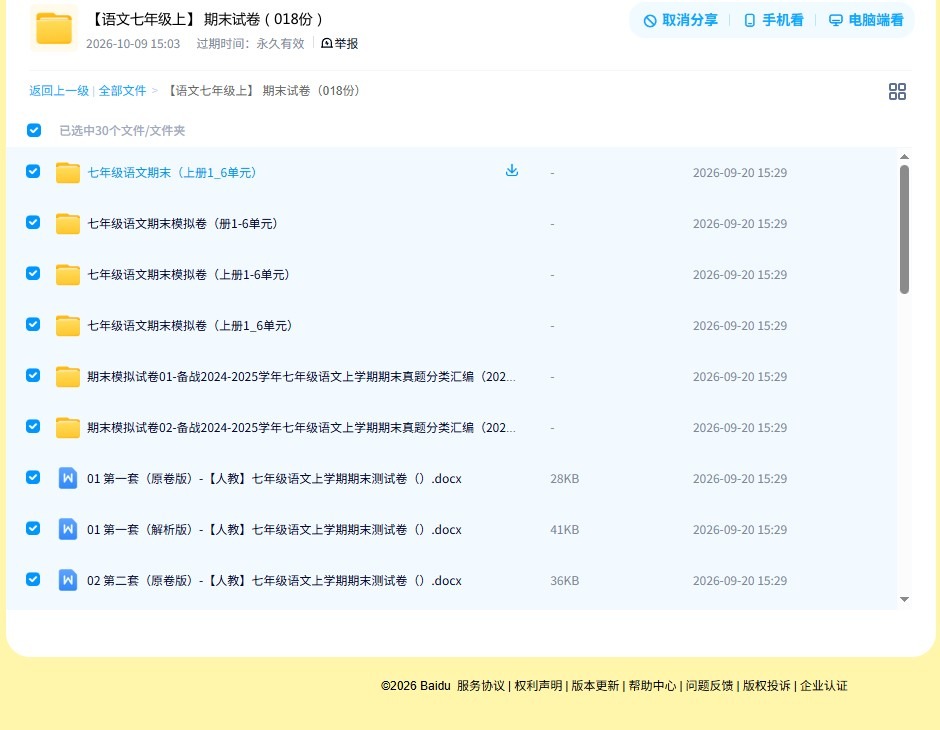940x730 pixels.
Task: Open 权利声明 footer link
Action: [x=538, y=686]
